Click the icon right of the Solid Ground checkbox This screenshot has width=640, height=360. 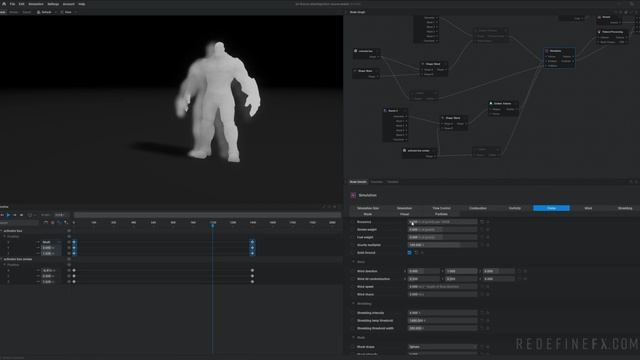[416, 253]
